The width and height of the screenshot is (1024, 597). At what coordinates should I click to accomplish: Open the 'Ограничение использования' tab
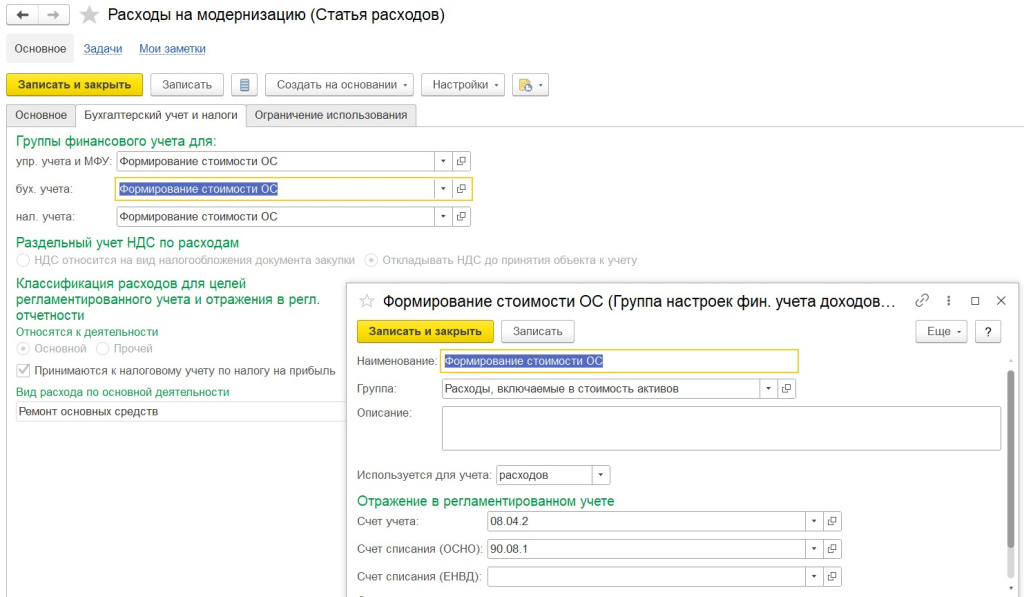pos(331,115)
